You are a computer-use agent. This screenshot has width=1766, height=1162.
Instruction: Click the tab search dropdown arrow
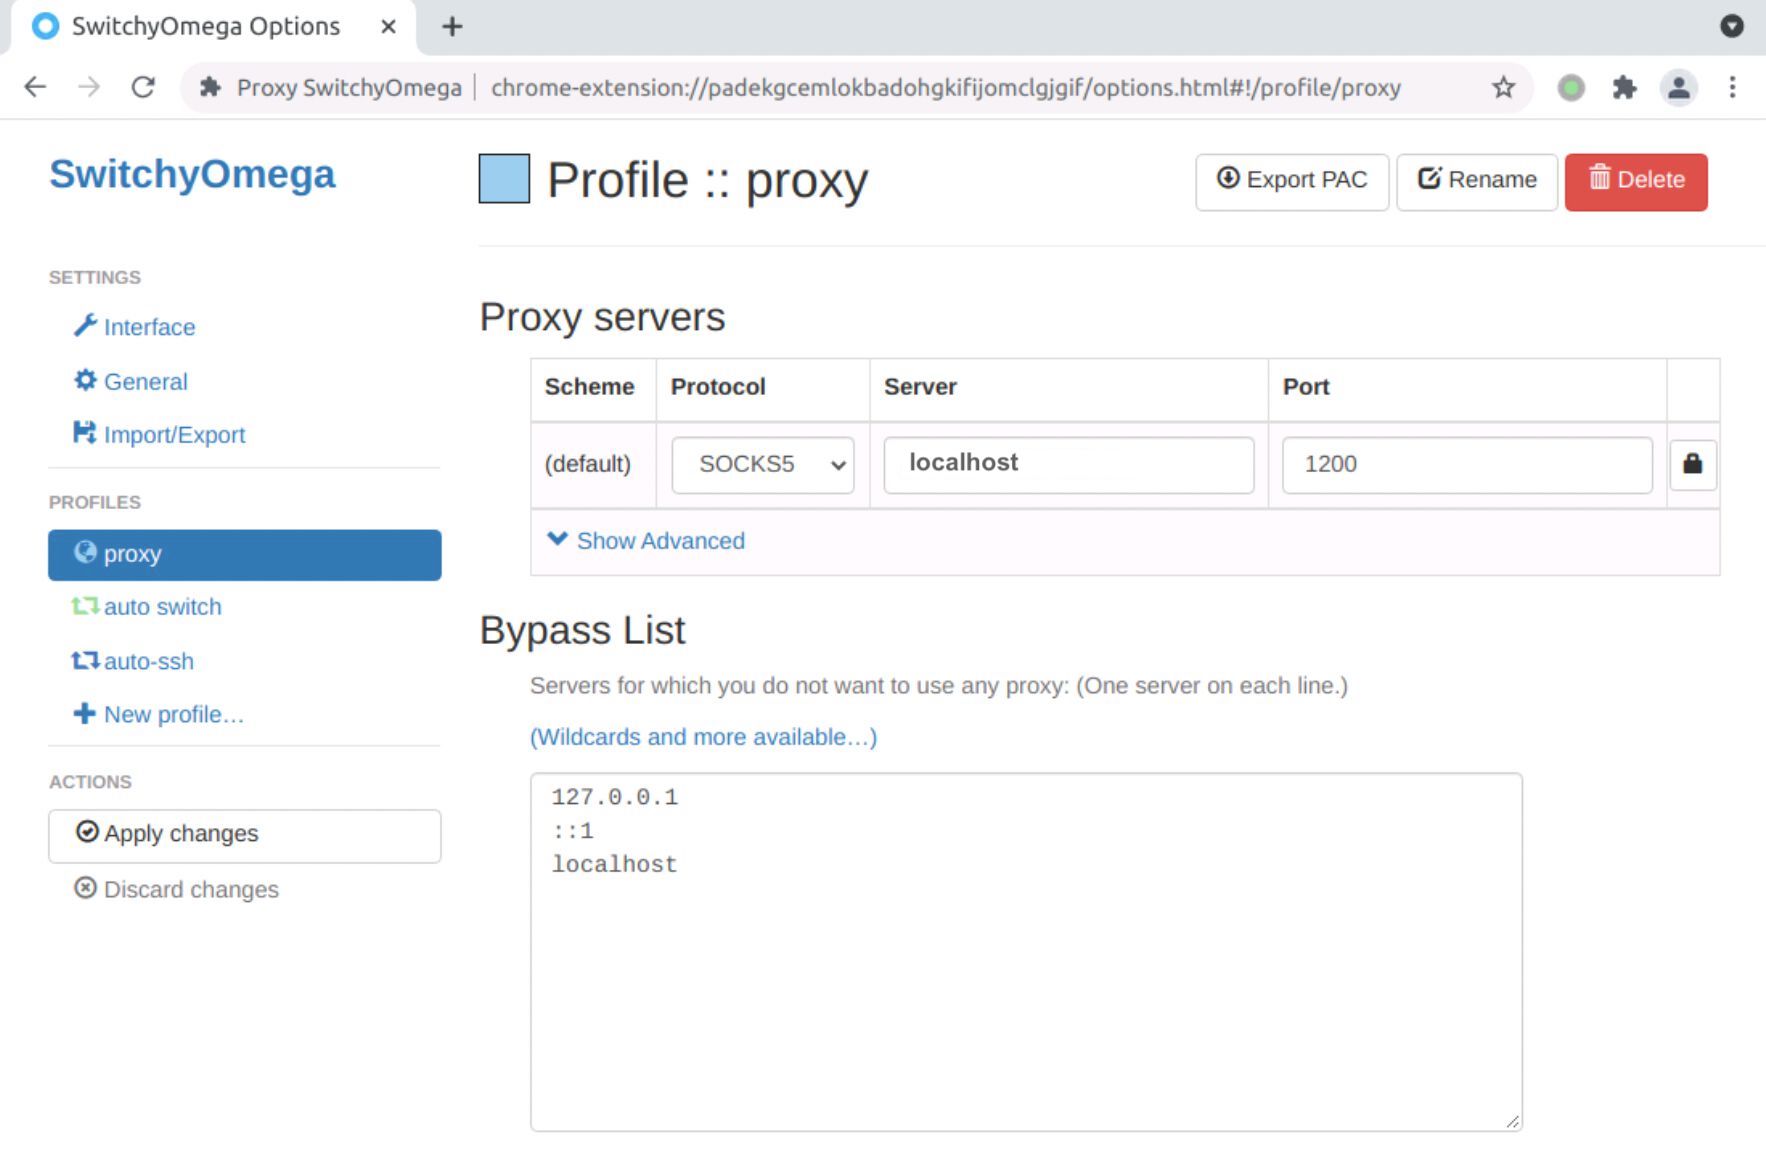[1732, 26]
